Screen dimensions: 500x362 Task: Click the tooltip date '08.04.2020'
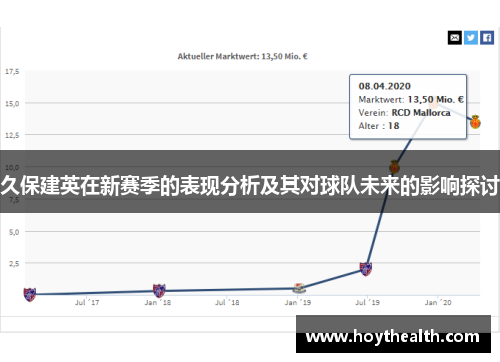pos(384,86)
